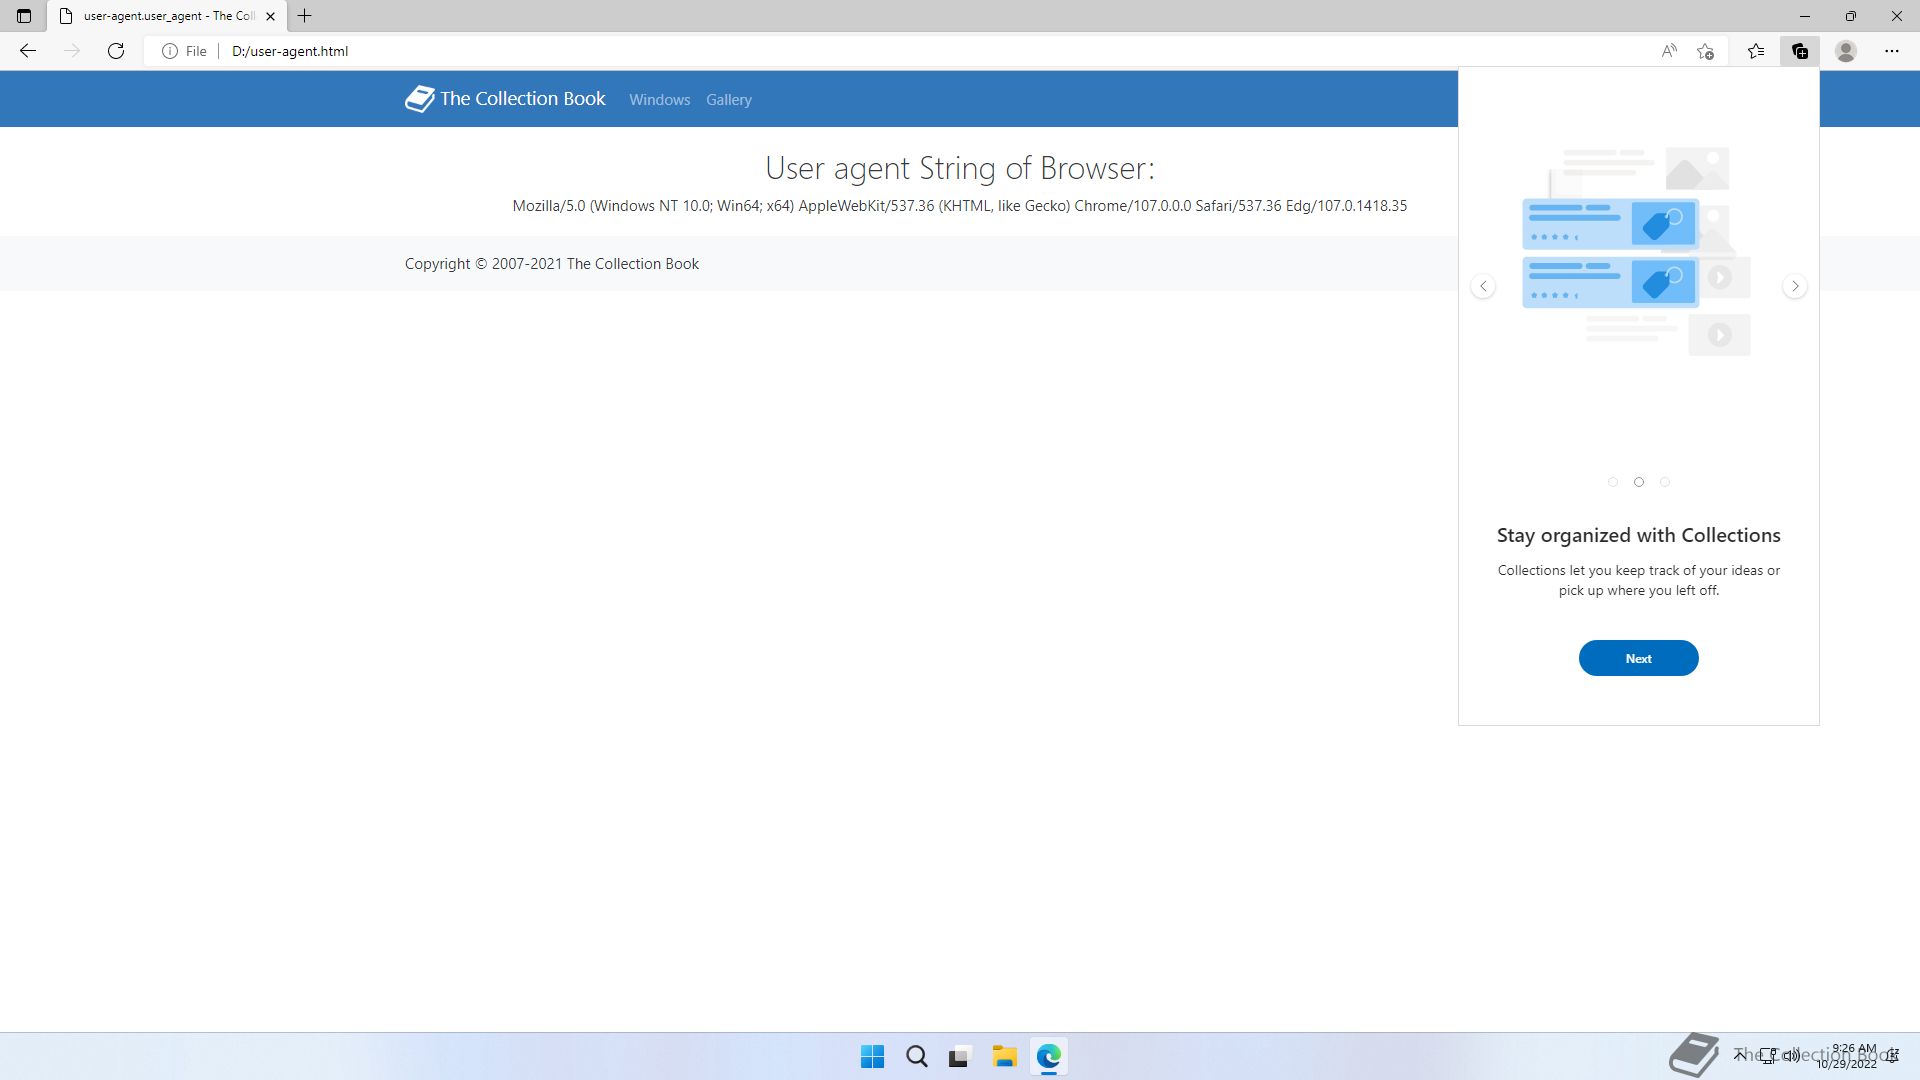Image resolution: width=1920 pixels, height=1080 pixels.
Task: Show hidden system tray icons
Action: pos(1740,1054)
